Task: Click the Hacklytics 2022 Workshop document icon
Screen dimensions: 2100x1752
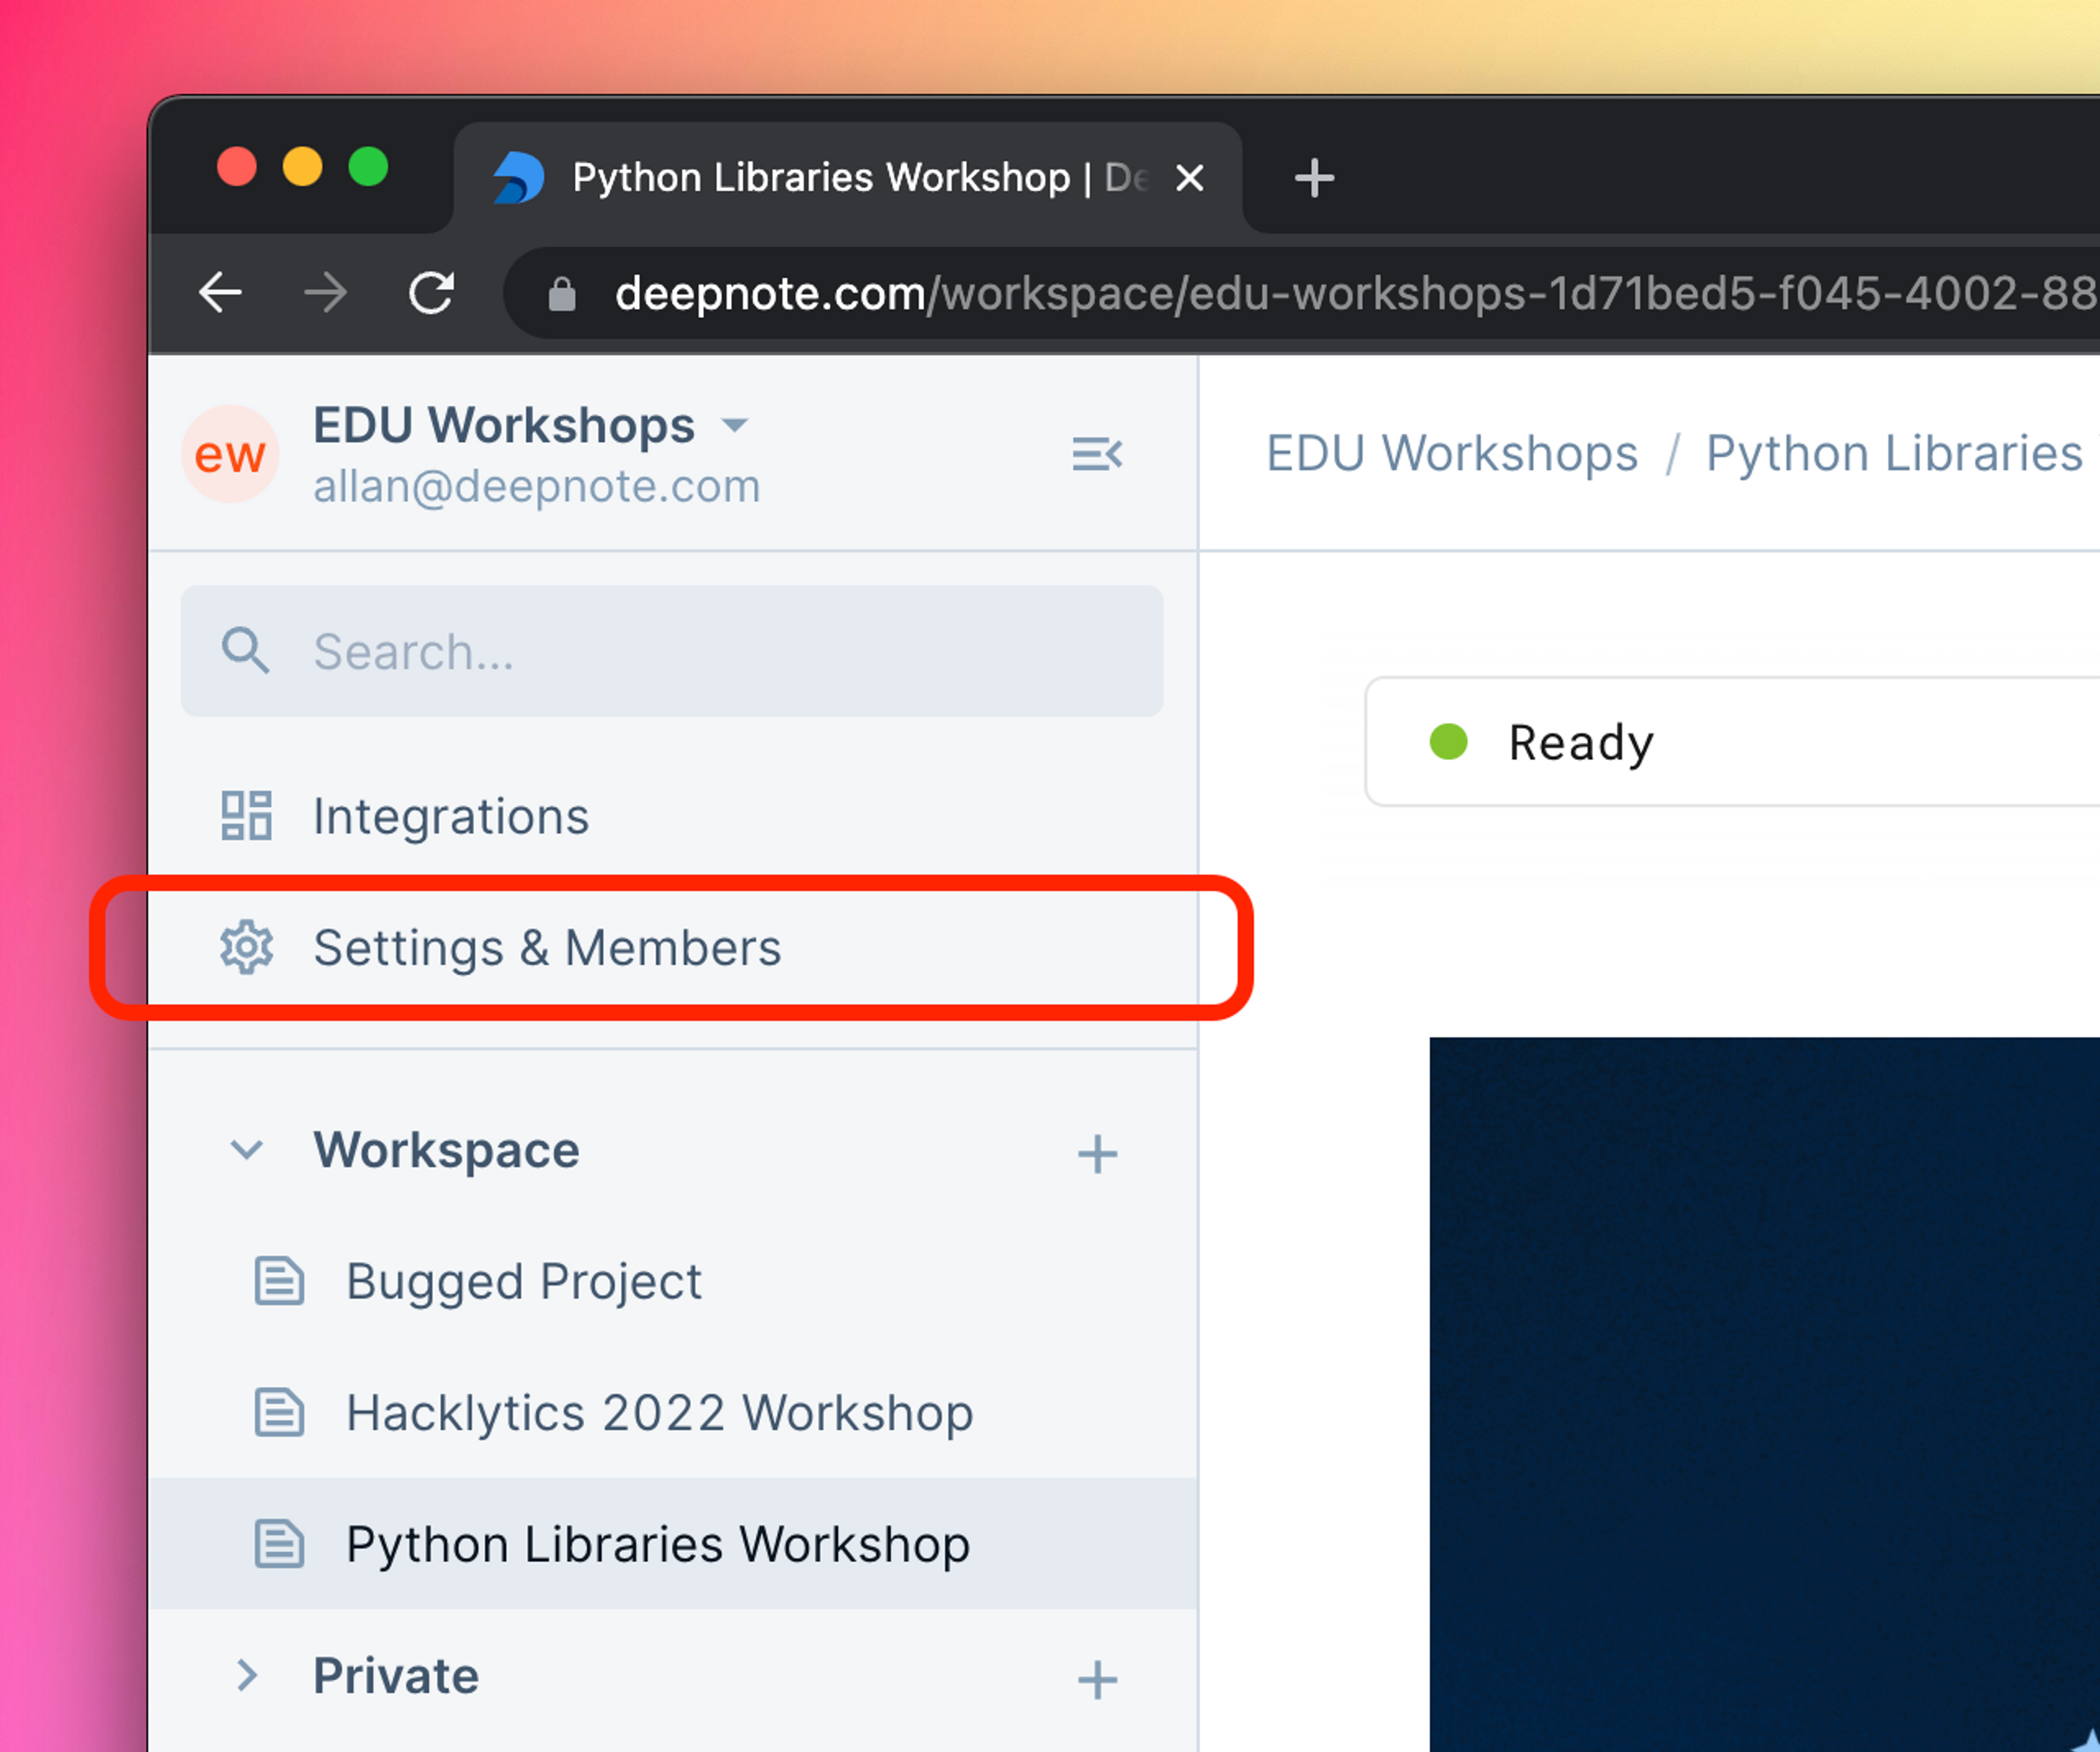Action: pos(279,1412)
